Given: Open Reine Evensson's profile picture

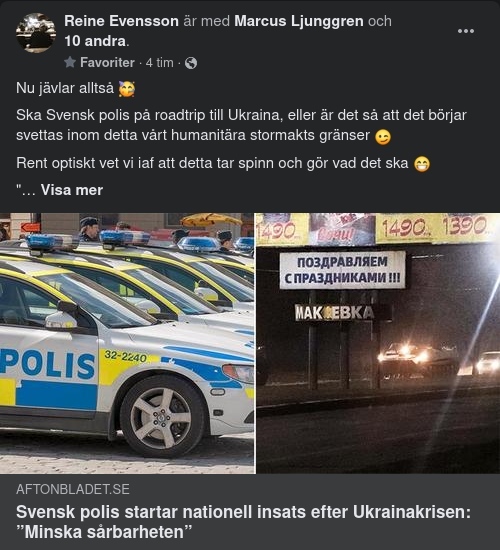Looking at the screenshot, I should coord(36,33).
